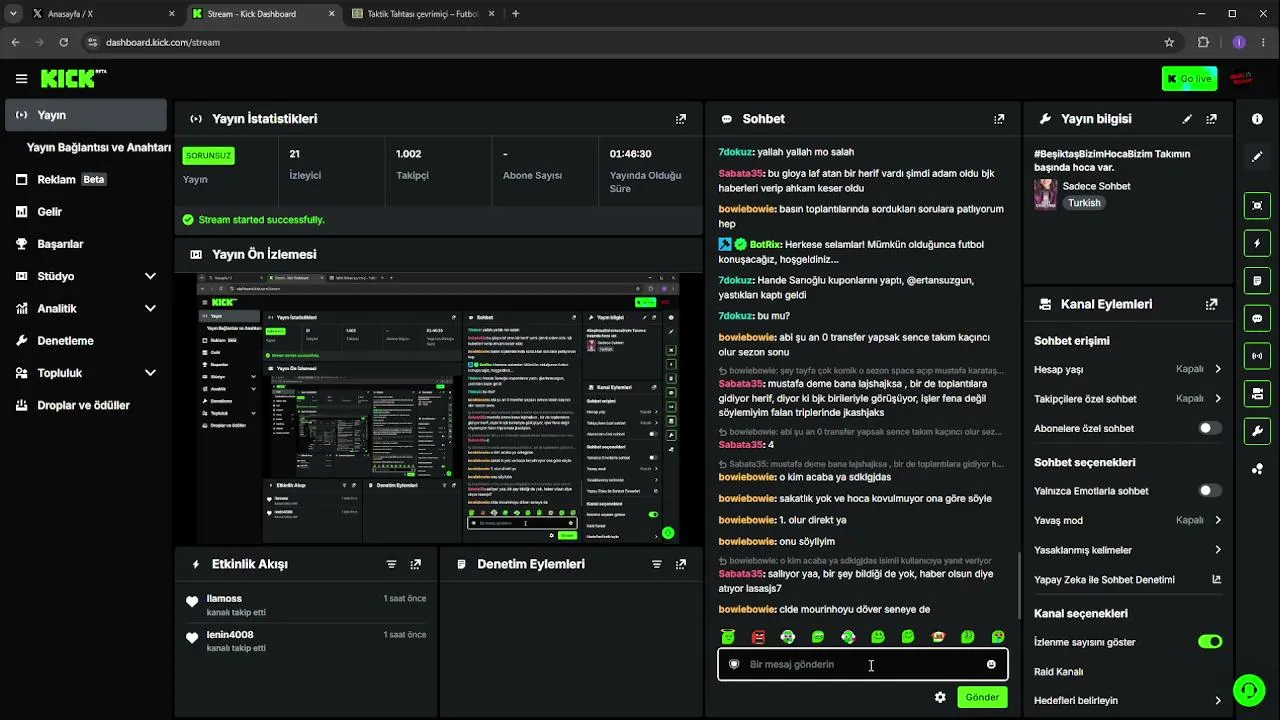Expand the Topluluk sidebar section
Screen dimensions: 1280x720
150,373
